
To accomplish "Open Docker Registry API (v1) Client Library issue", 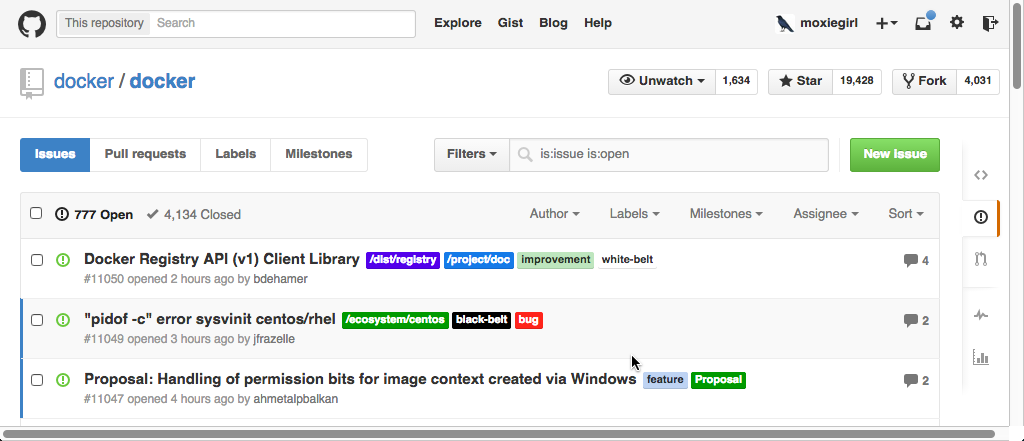I will pos(222,259).
